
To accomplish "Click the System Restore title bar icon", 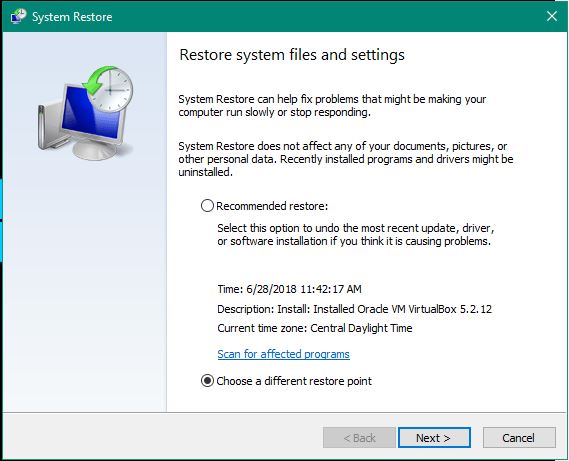I will coord(19,16).
